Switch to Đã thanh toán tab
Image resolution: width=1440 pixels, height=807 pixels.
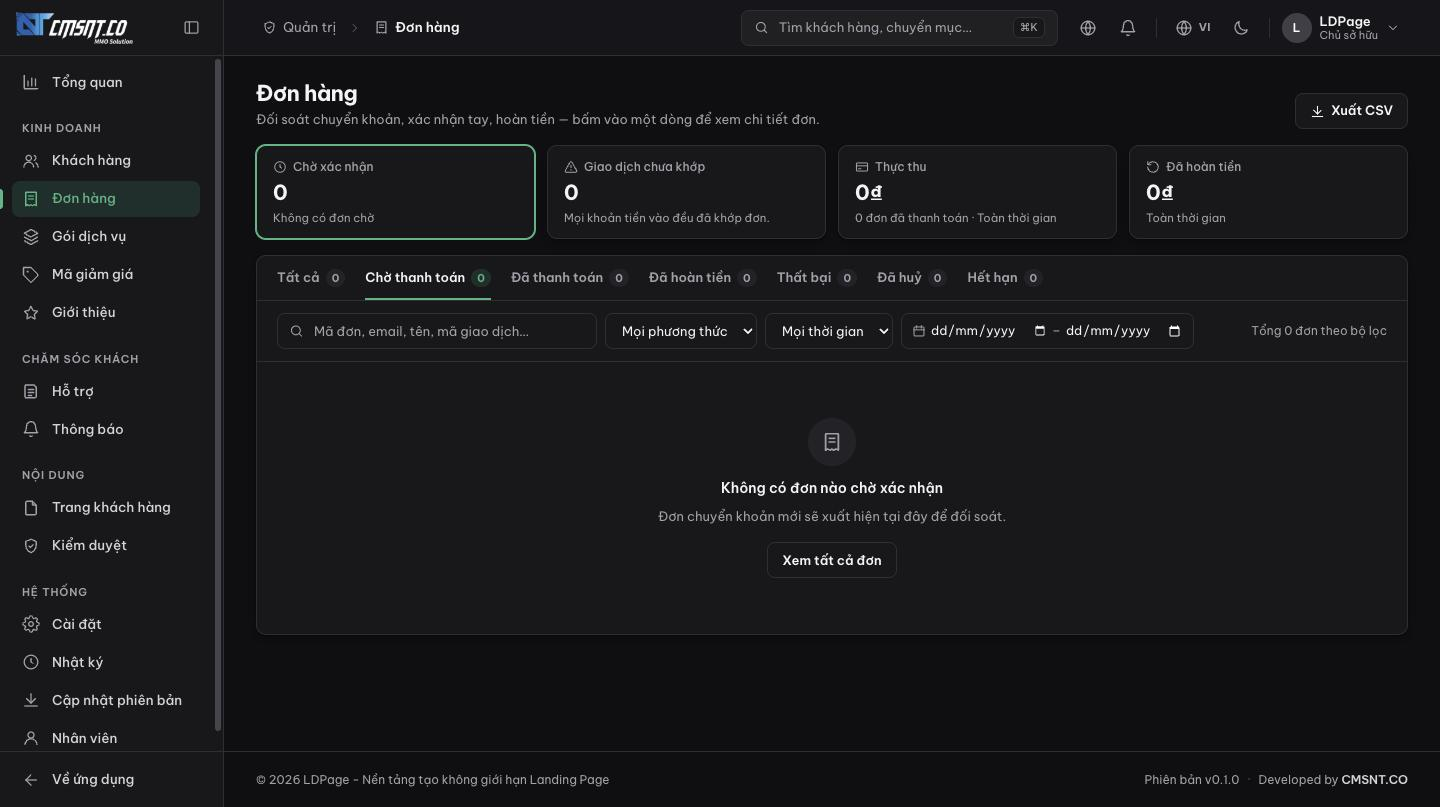click(x=569, y=278)
